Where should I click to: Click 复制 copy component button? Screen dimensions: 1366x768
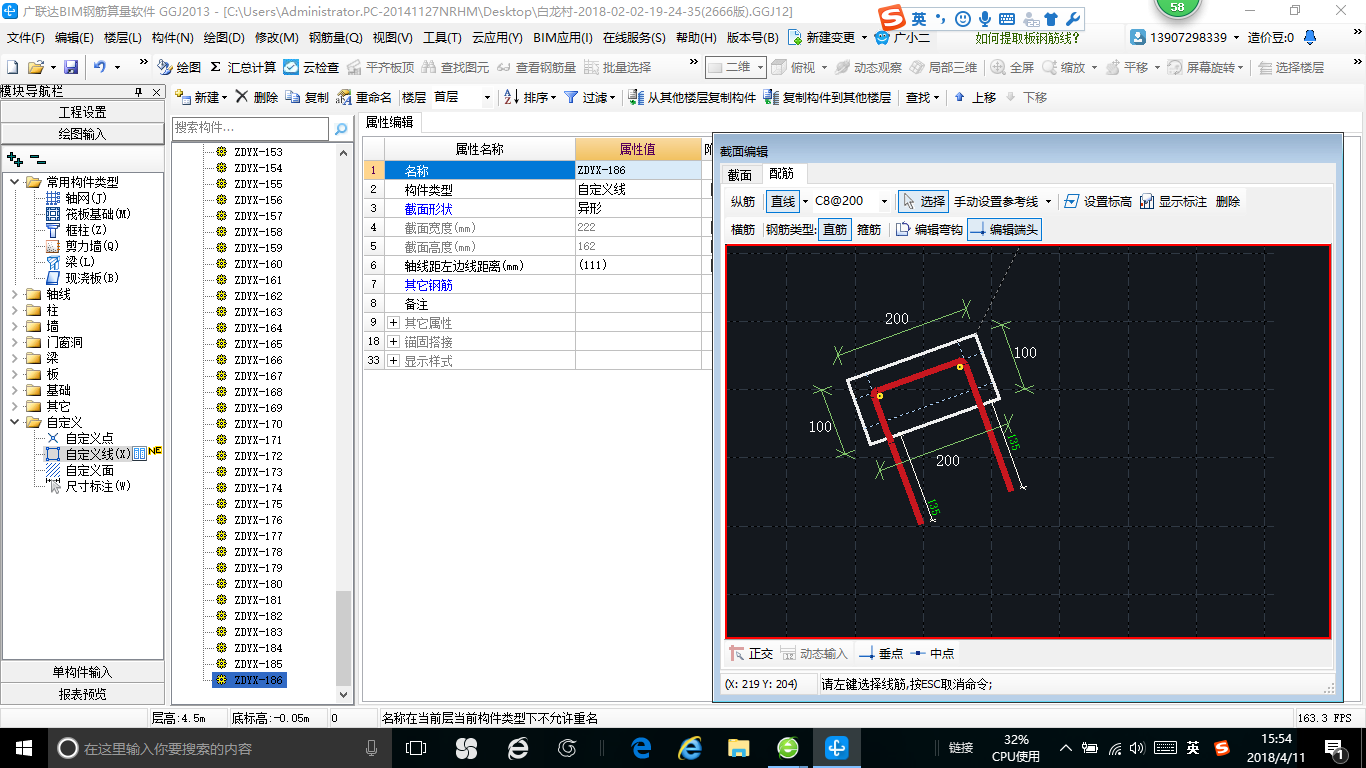click(307, 97)
